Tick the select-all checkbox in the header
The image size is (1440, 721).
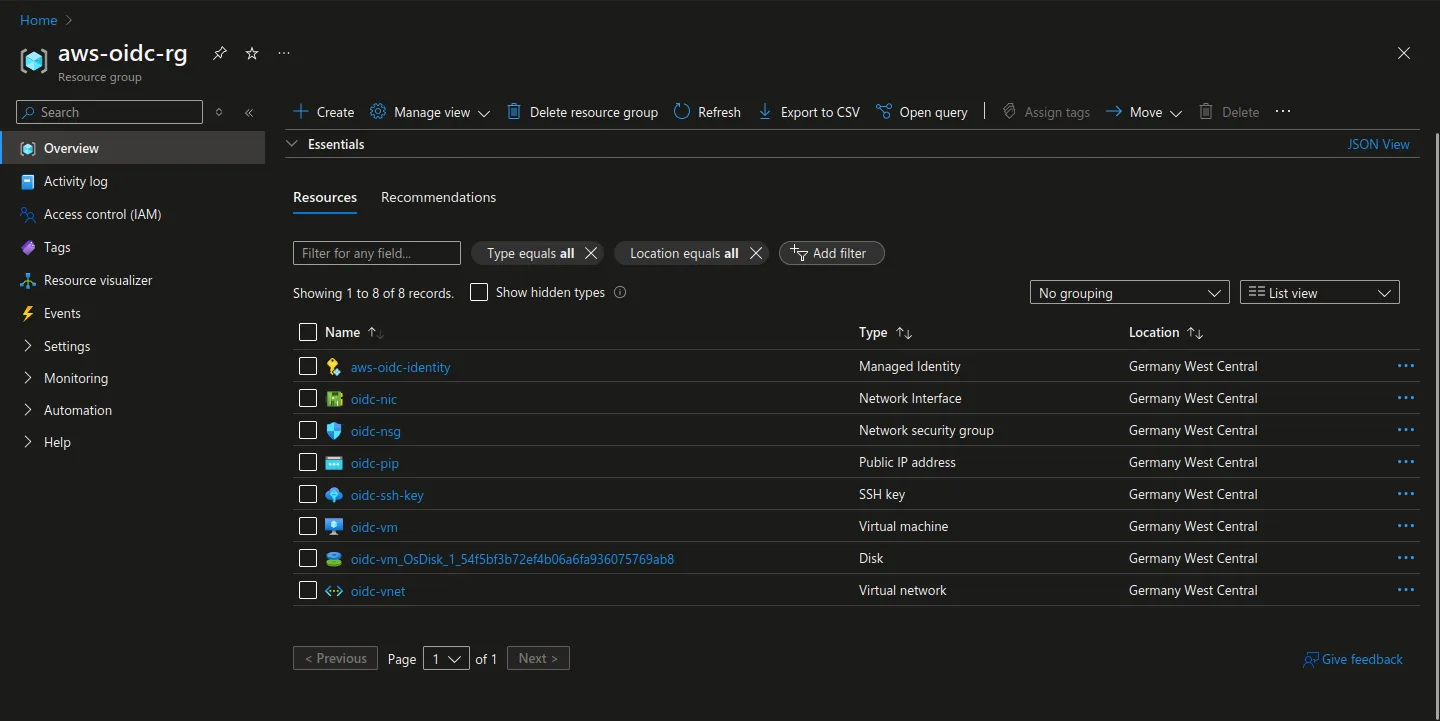point(308,333)
